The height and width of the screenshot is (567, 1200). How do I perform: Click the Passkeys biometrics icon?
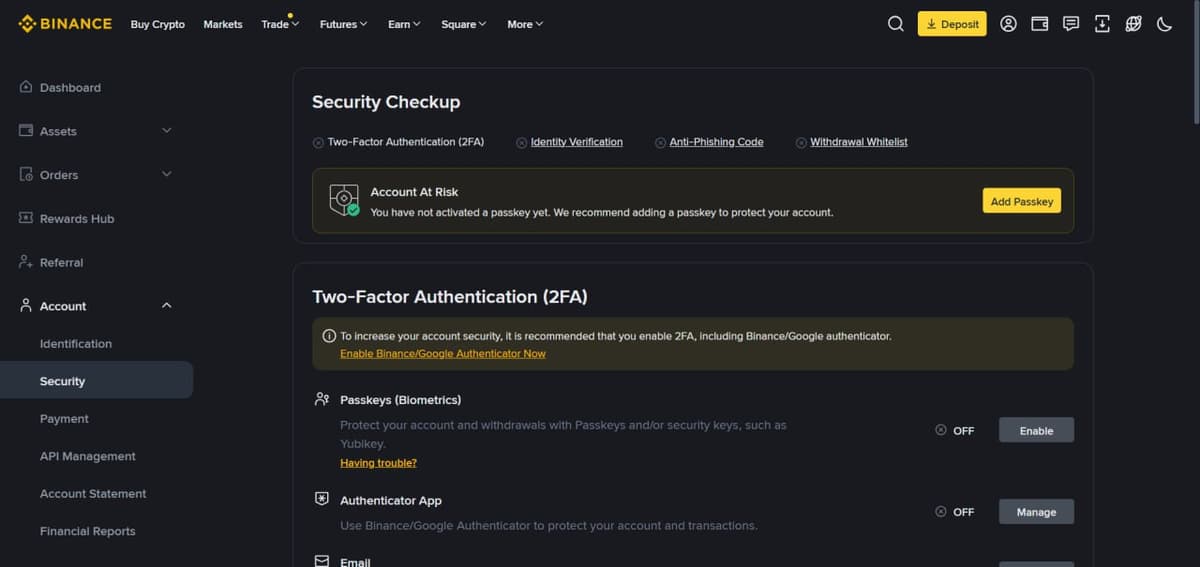[322, 399]
